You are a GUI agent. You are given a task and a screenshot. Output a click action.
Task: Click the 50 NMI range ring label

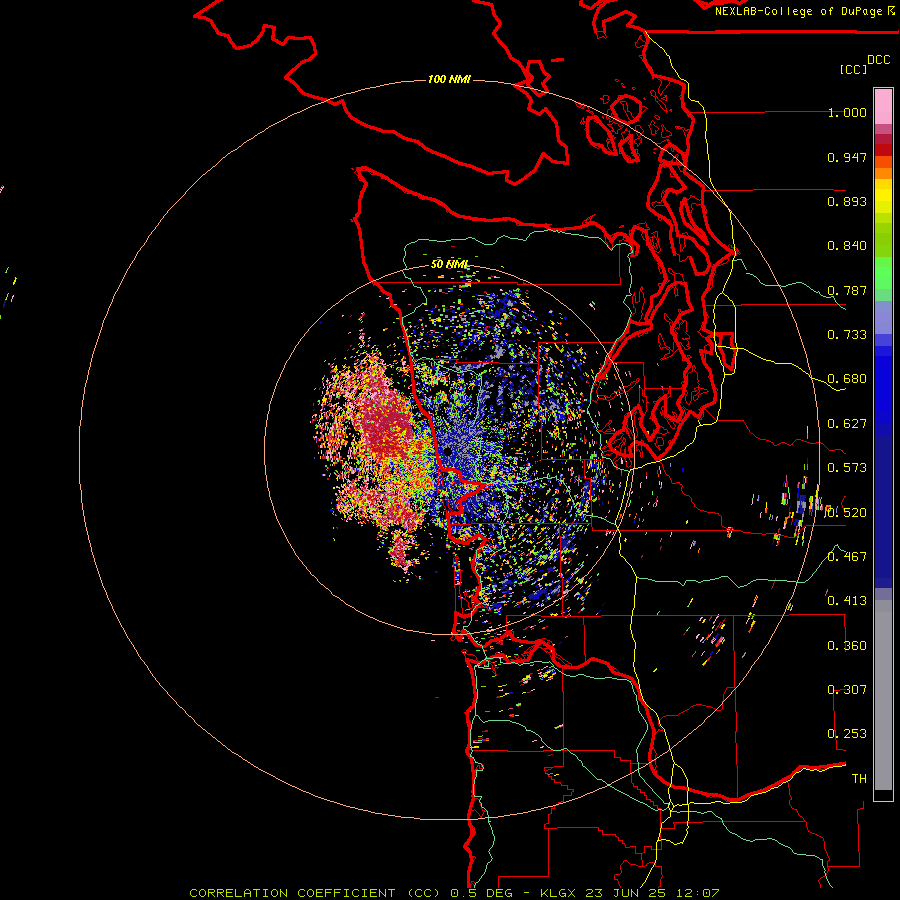[x=450, y=265]
